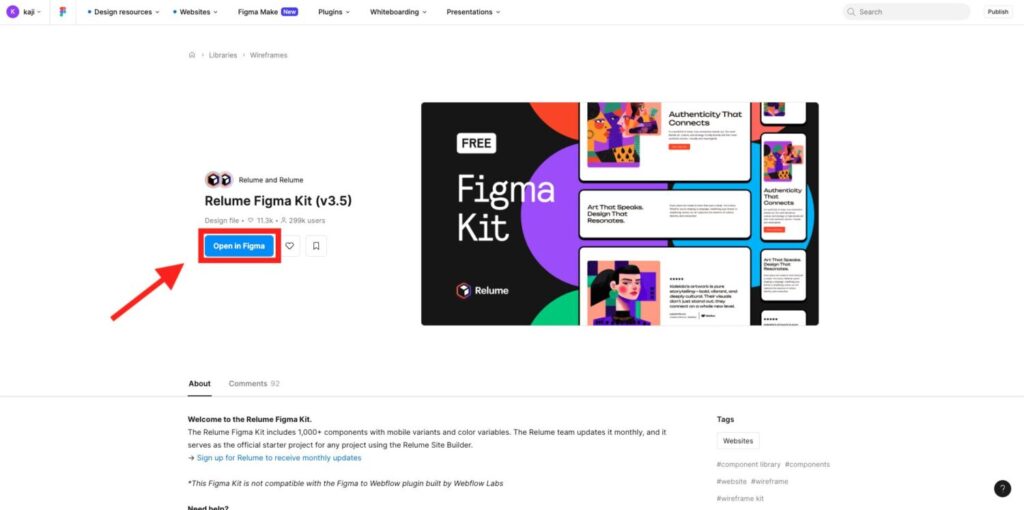
Task: Expand the Websites dropdown menu
Action: 196,12
